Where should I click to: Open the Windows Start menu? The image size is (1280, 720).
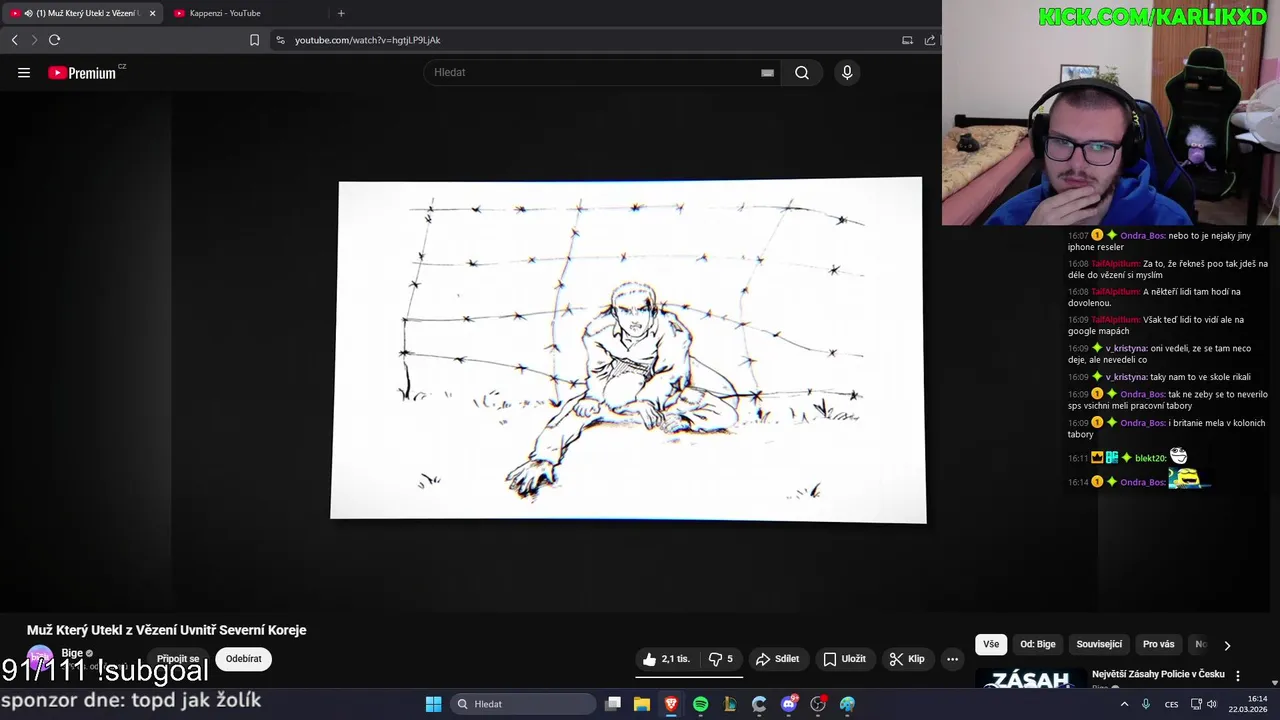coord(433,704)
